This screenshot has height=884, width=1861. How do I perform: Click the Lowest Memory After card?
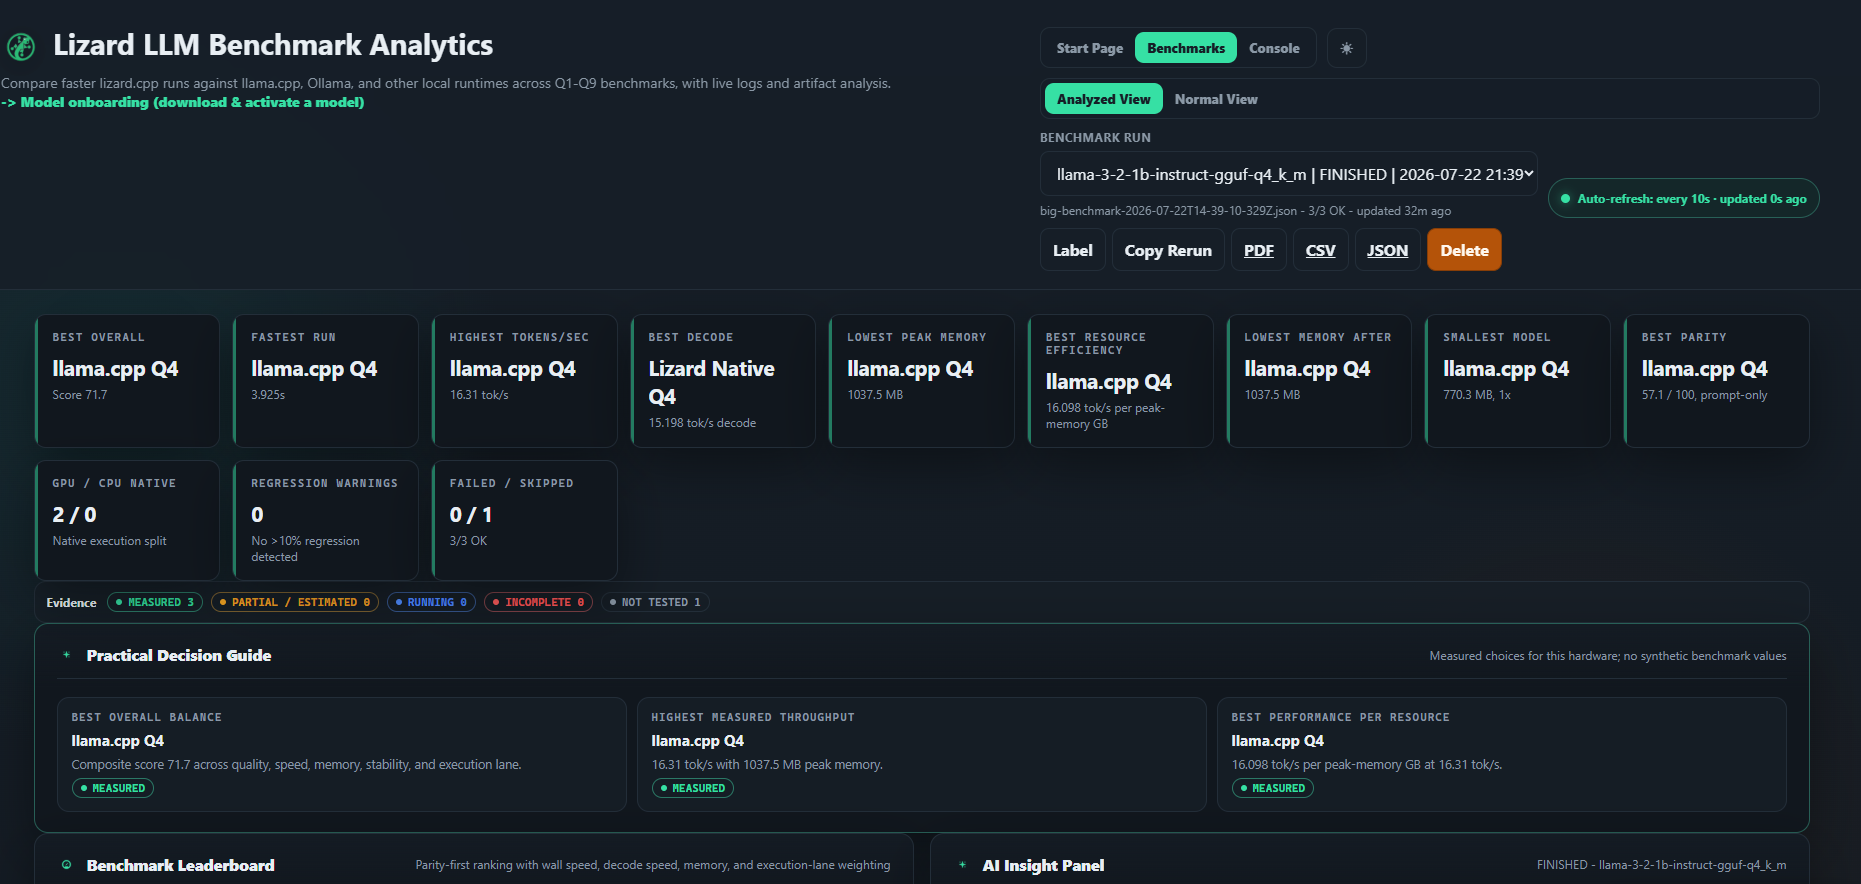[1319, 381]
